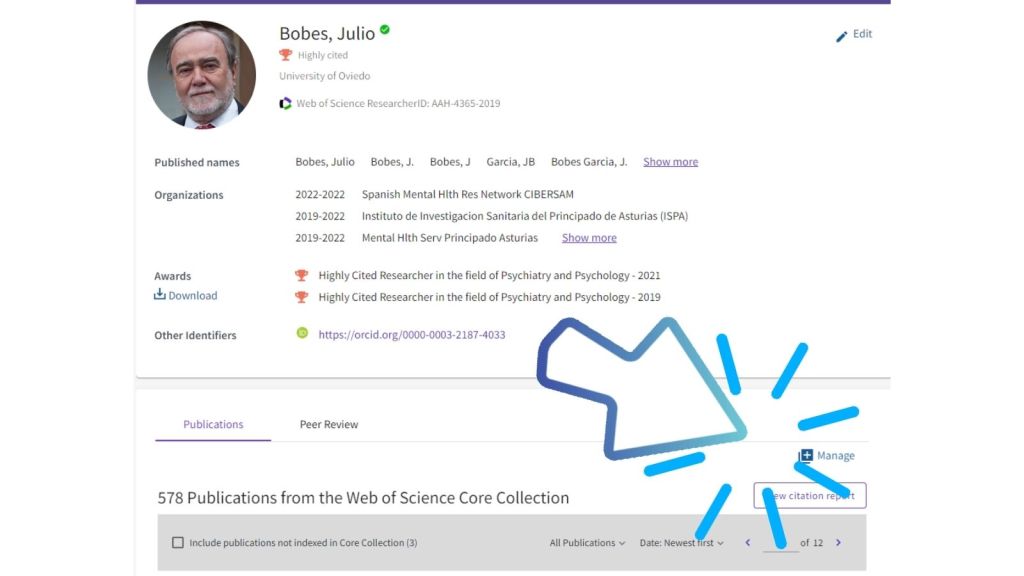Image resolution: width=1024 pixels, height=576 pixels.
Task: Click the Web of Science ResearcherID icon
Action: point(286,103)
